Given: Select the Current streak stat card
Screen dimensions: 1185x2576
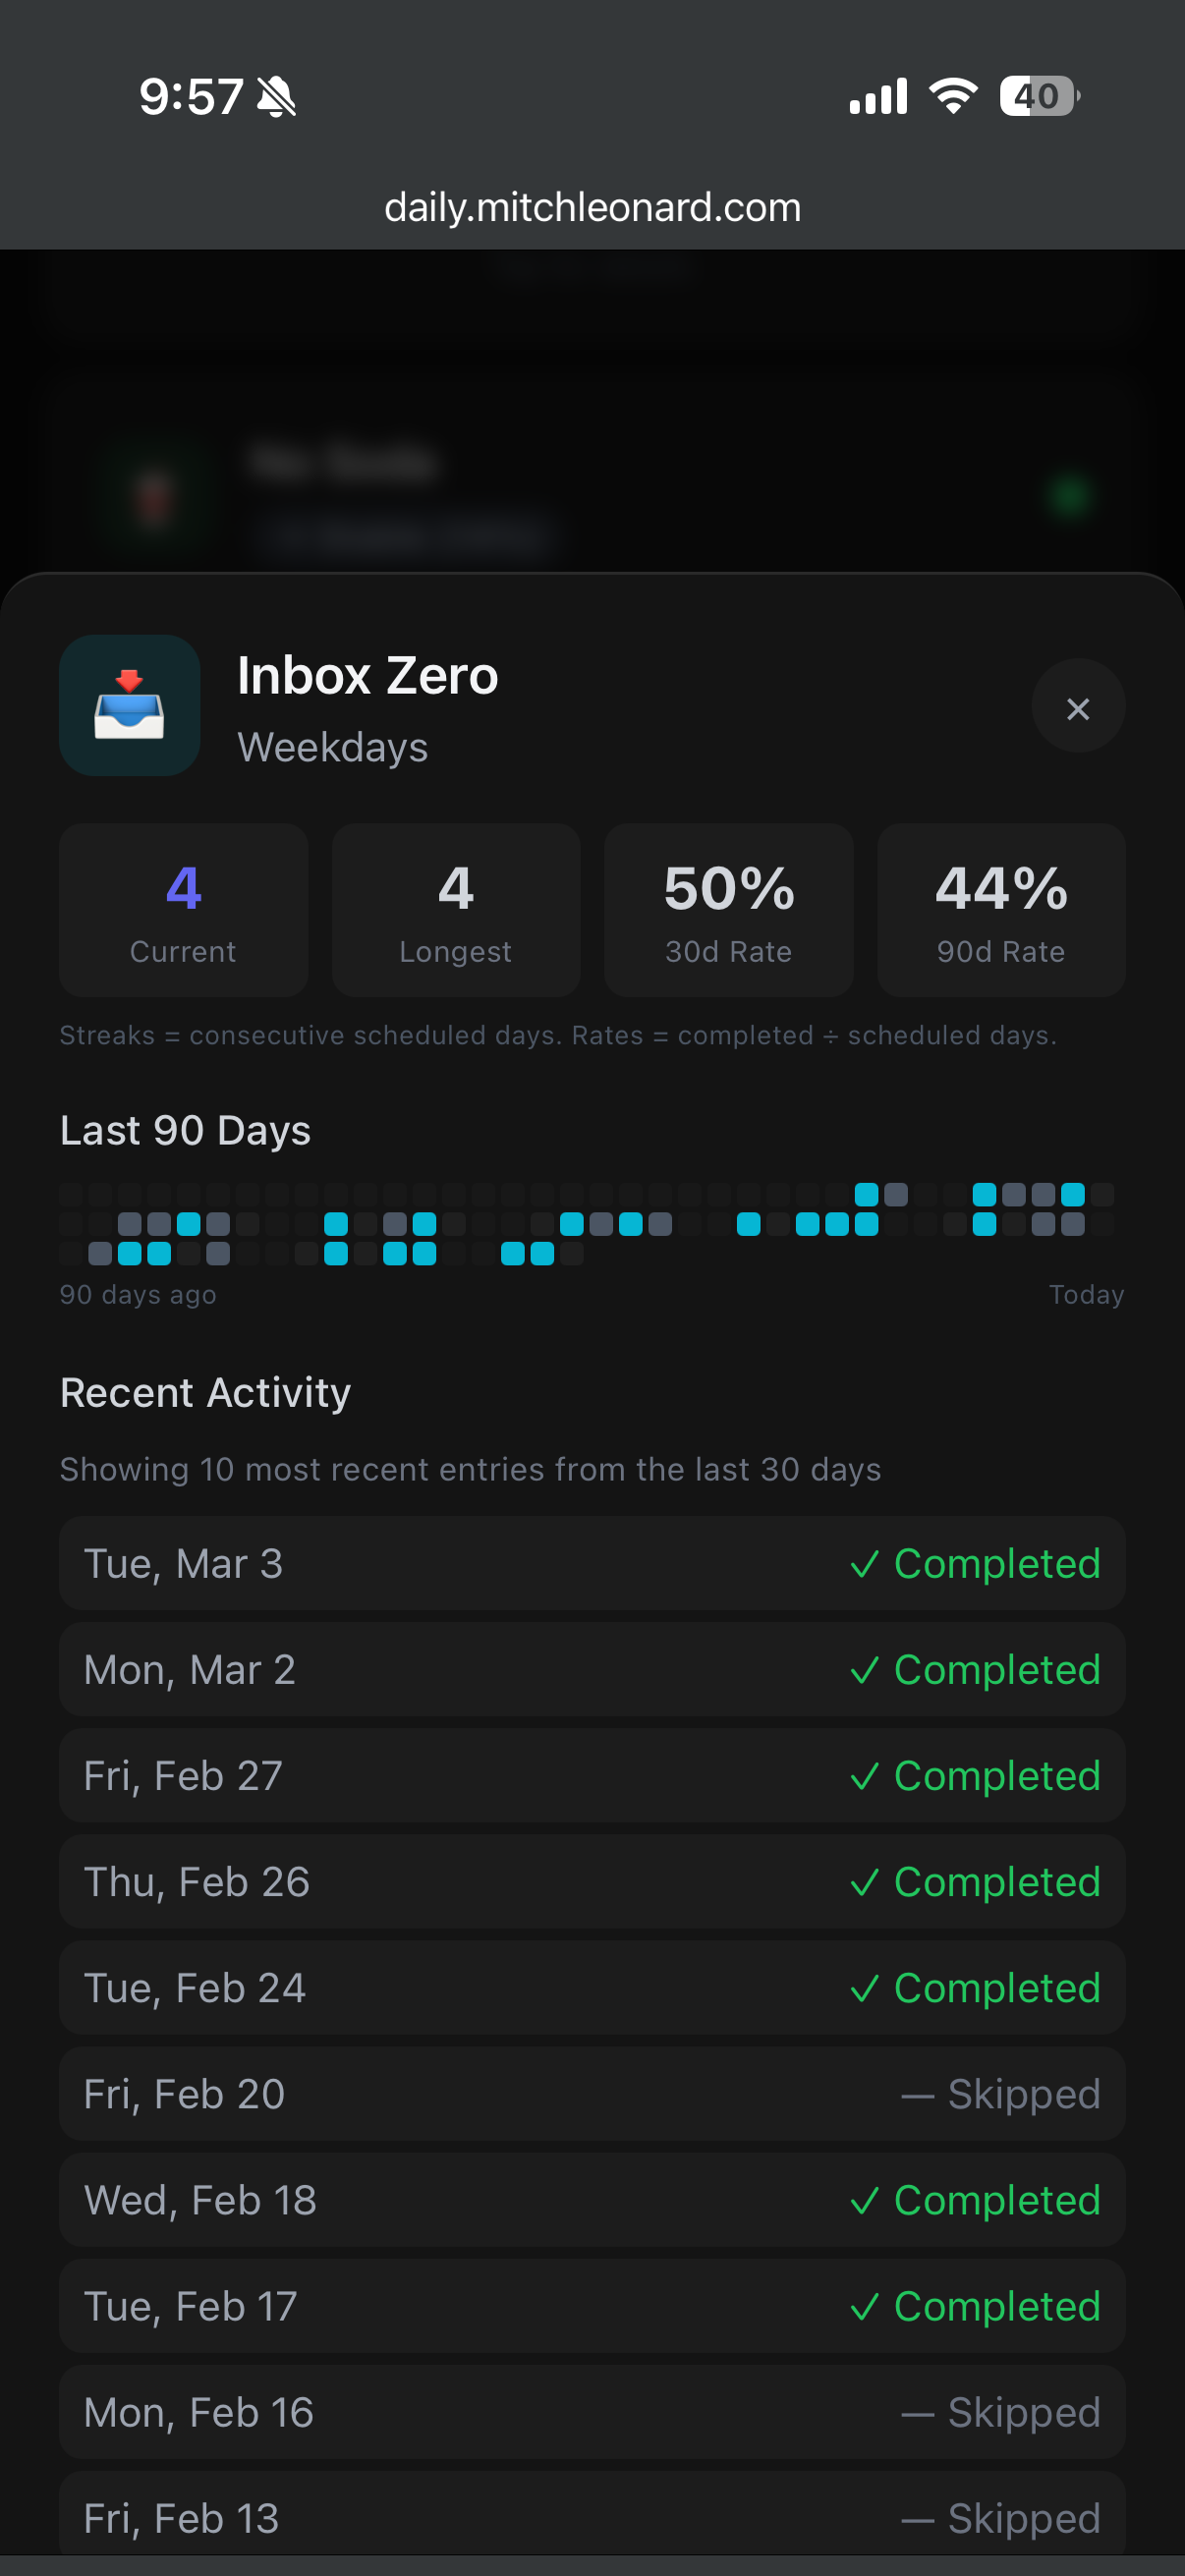Looking at the screenshot, I should click(x=183, y=909).
